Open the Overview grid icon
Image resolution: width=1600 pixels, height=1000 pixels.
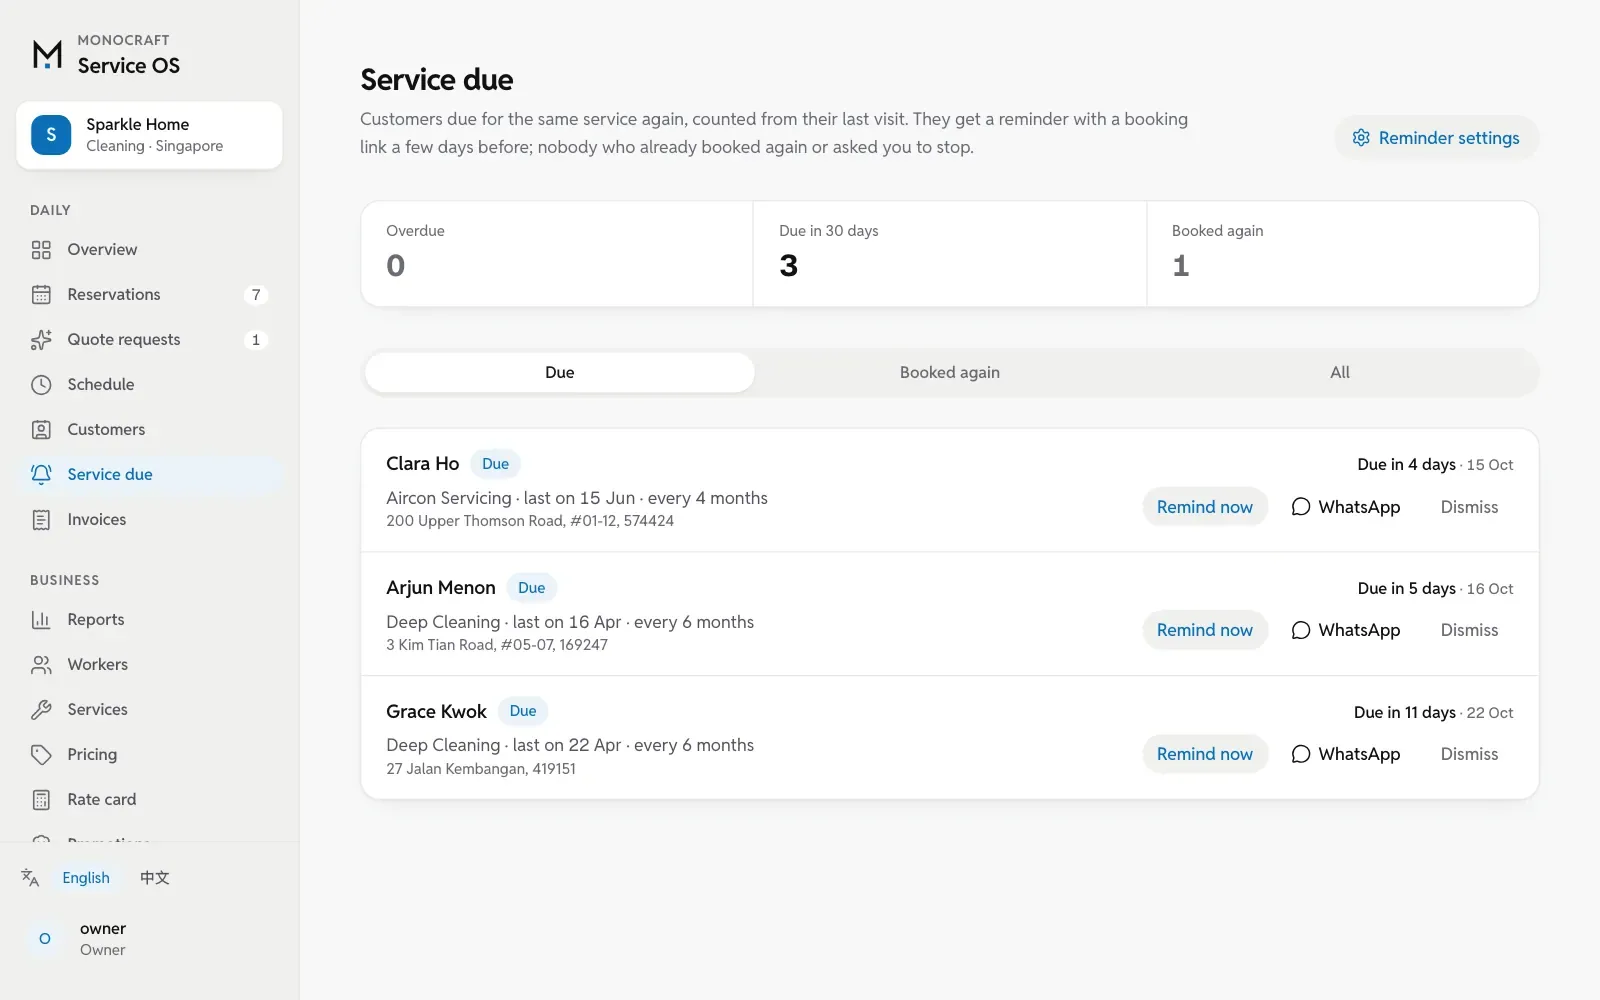(x=41, y=250)
